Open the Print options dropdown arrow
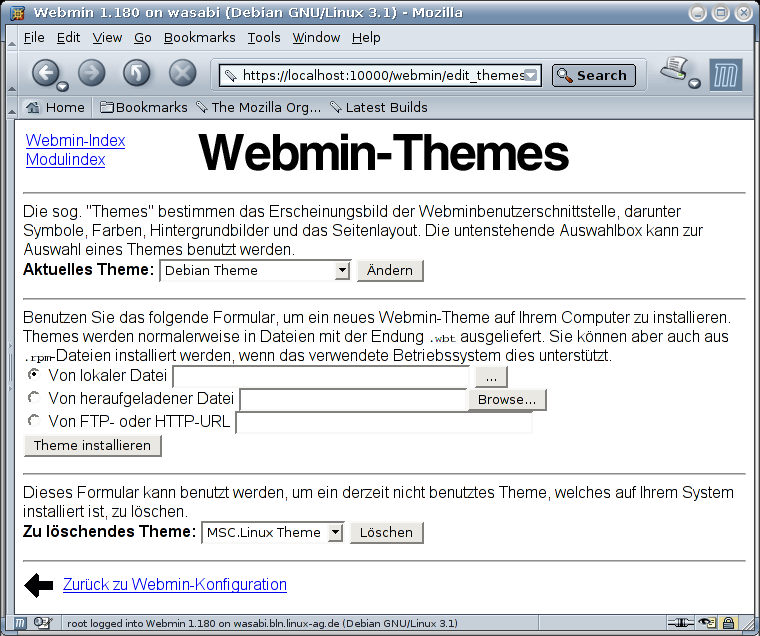 click(695, 83)
